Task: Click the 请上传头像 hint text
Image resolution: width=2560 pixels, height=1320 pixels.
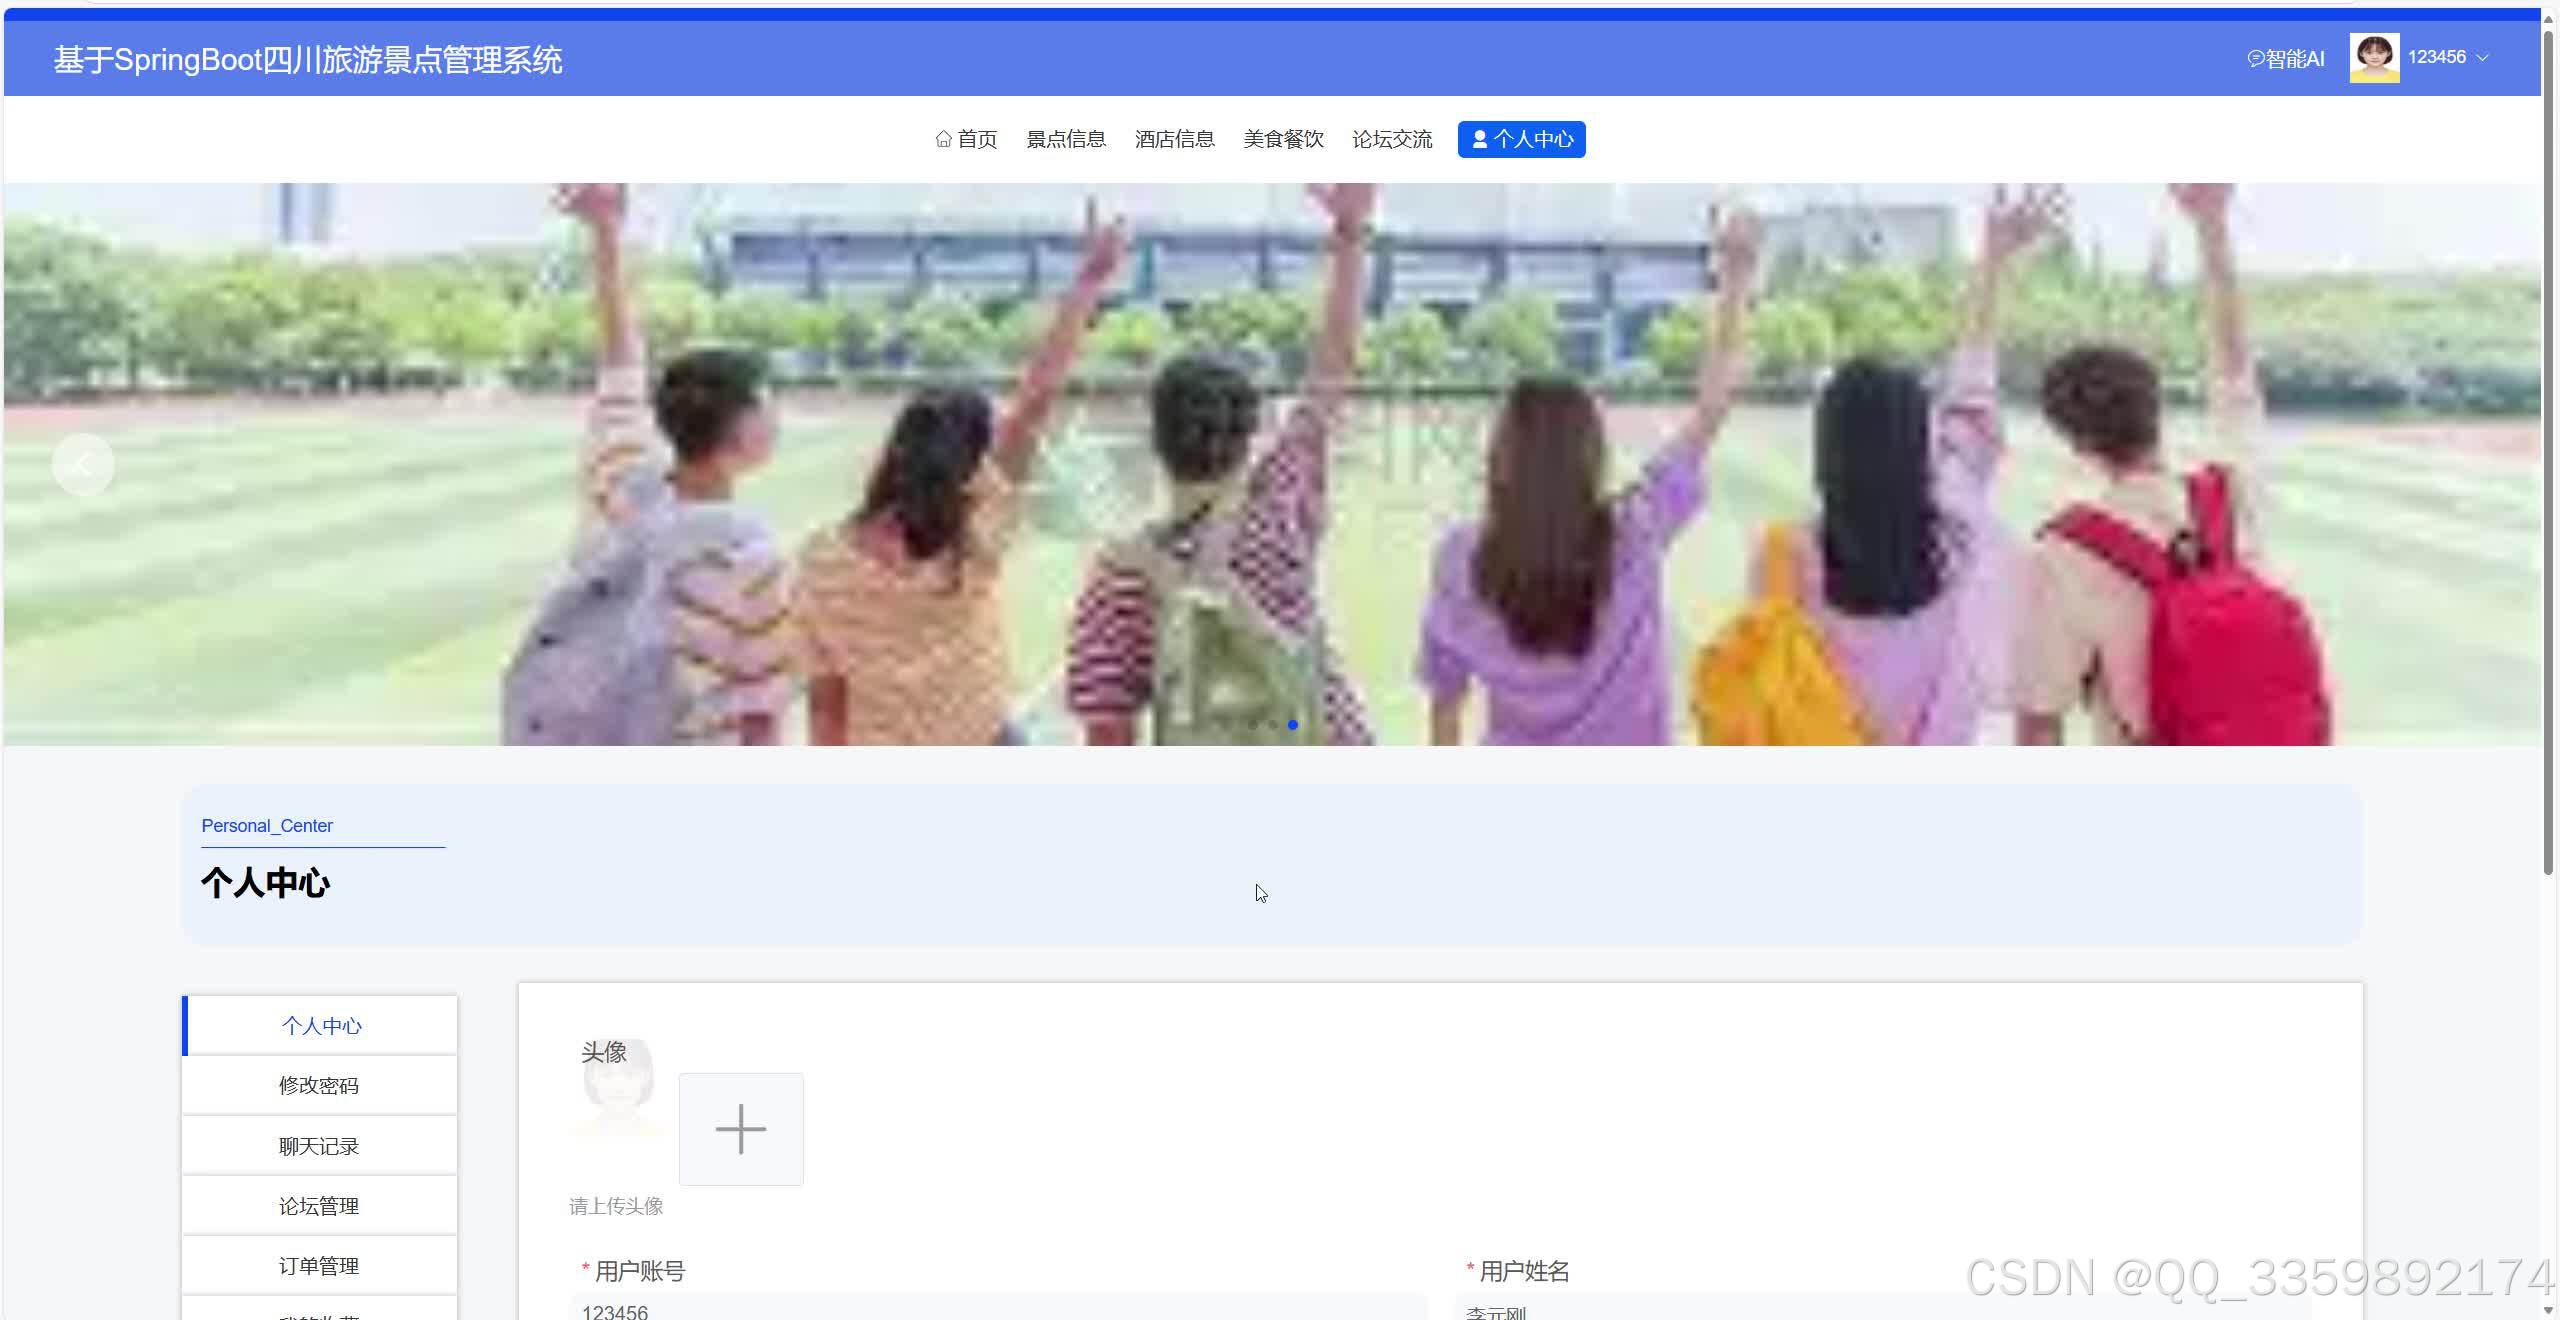Action: tap(616, 1206)
